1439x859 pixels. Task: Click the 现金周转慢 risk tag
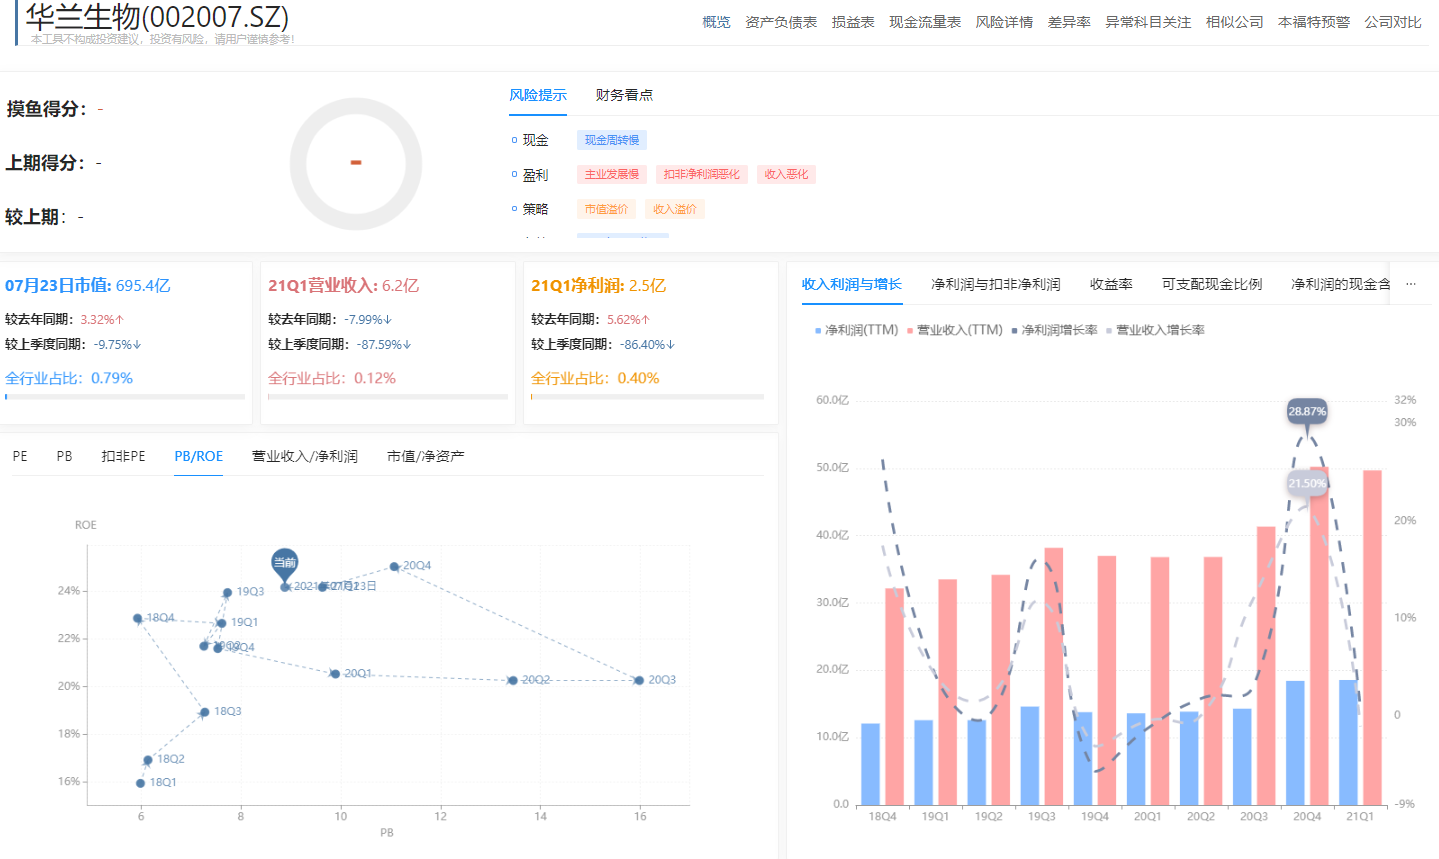[612, 140]
